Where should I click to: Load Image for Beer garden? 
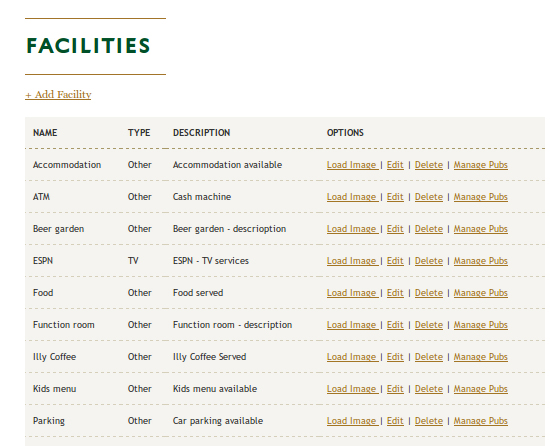pyautogui.click(x=352, y=229)
